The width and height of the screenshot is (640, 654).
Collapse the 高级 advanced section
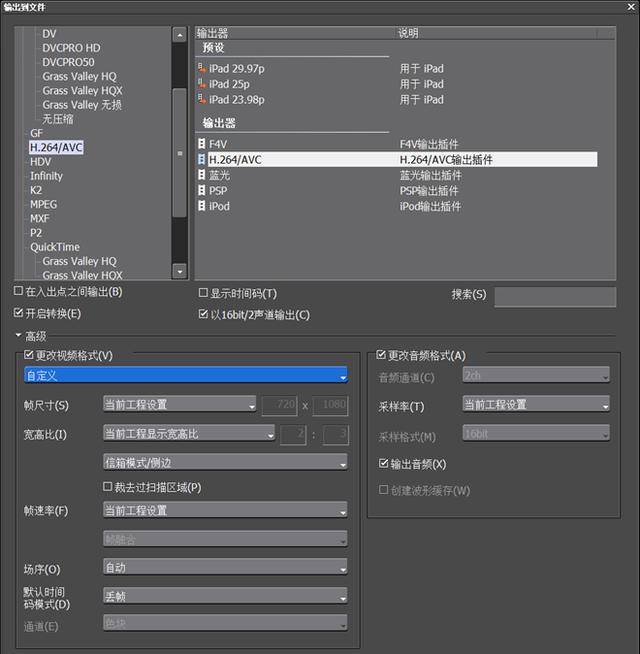click(x=18, y=335)
